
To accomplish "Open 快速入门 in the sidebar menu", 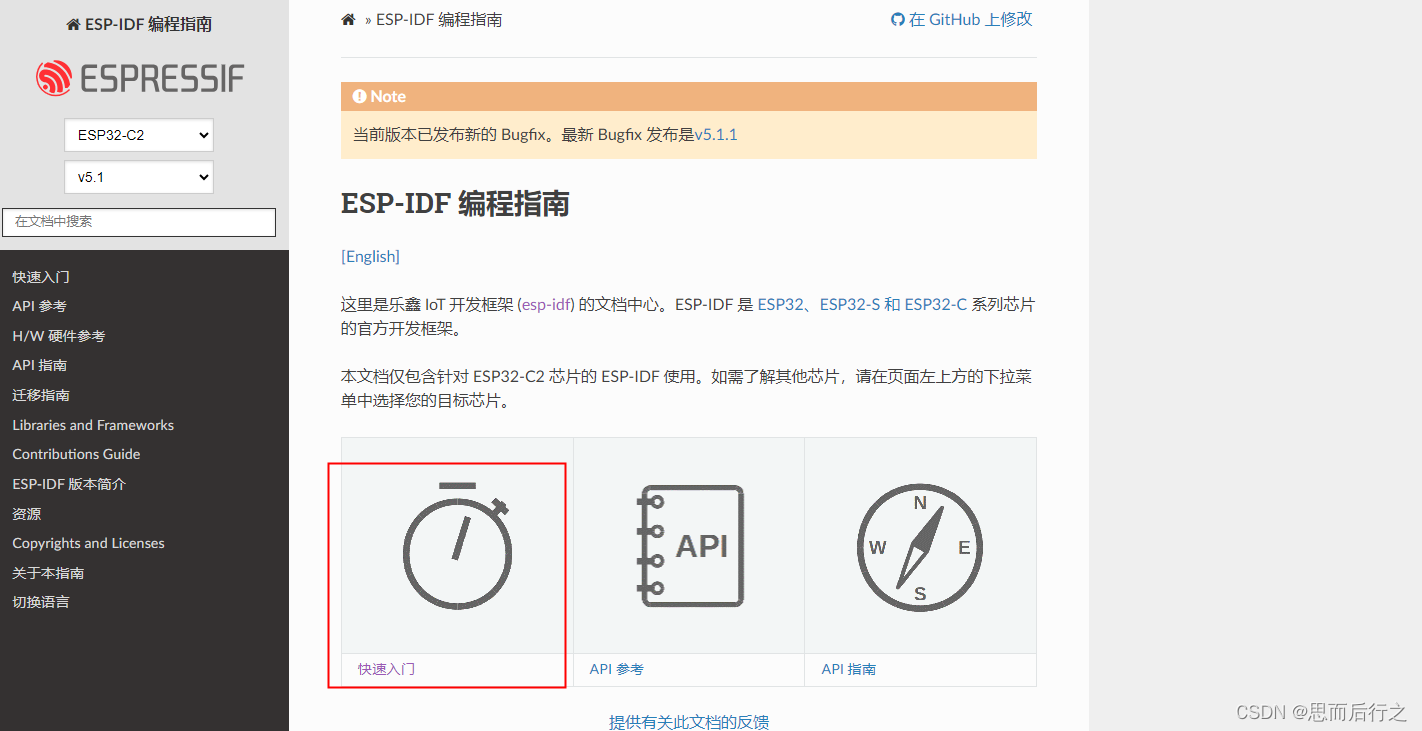I will coord(41,277).
